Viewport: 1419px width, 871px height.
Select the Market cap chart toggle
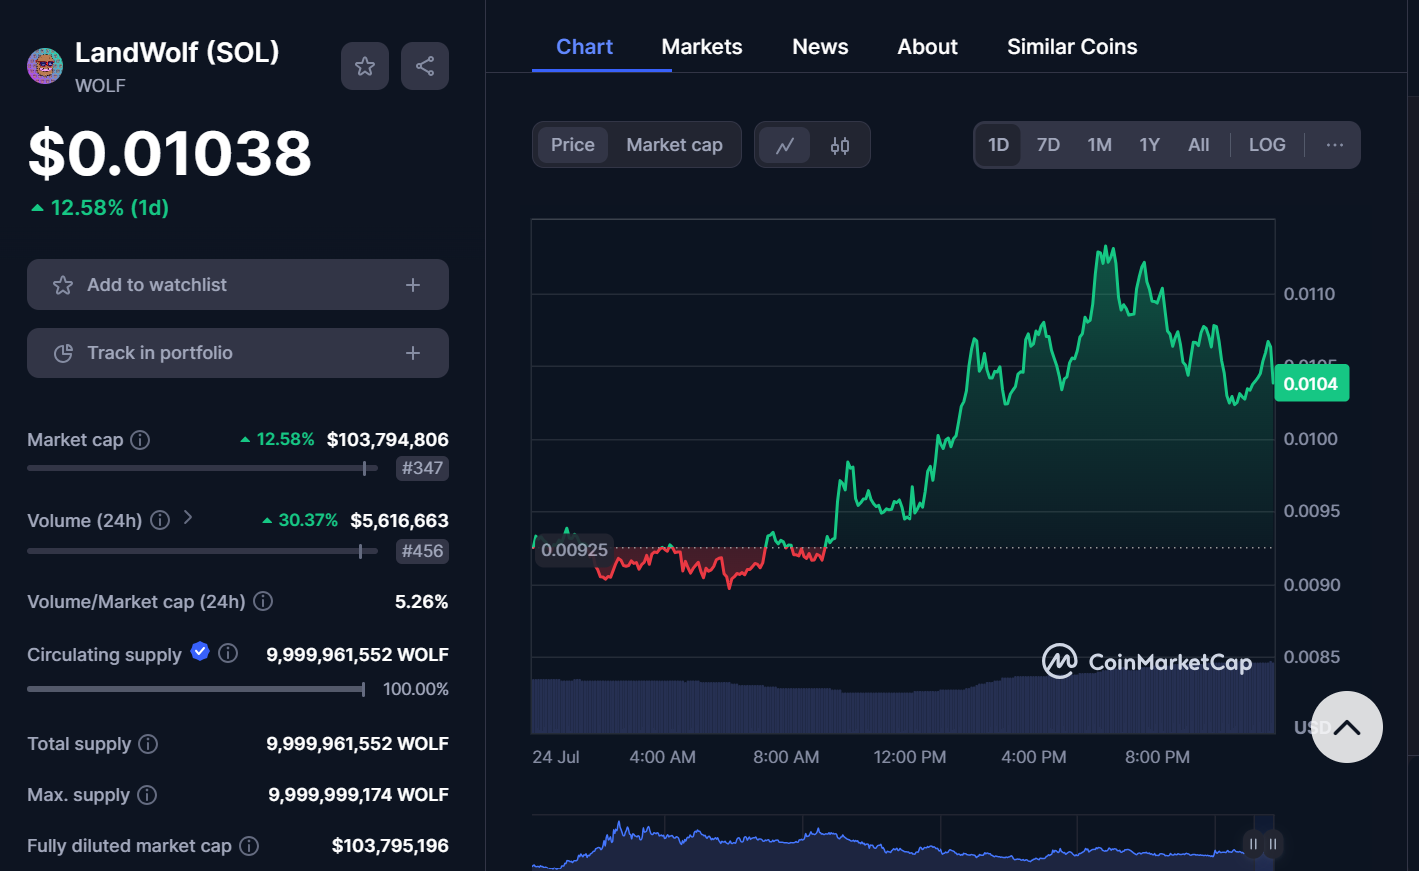pos(674,145)
